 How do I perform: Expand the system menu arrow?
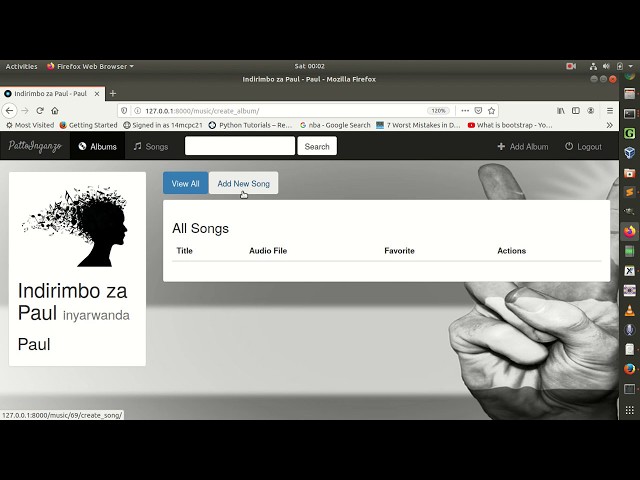tap(631, 66)
